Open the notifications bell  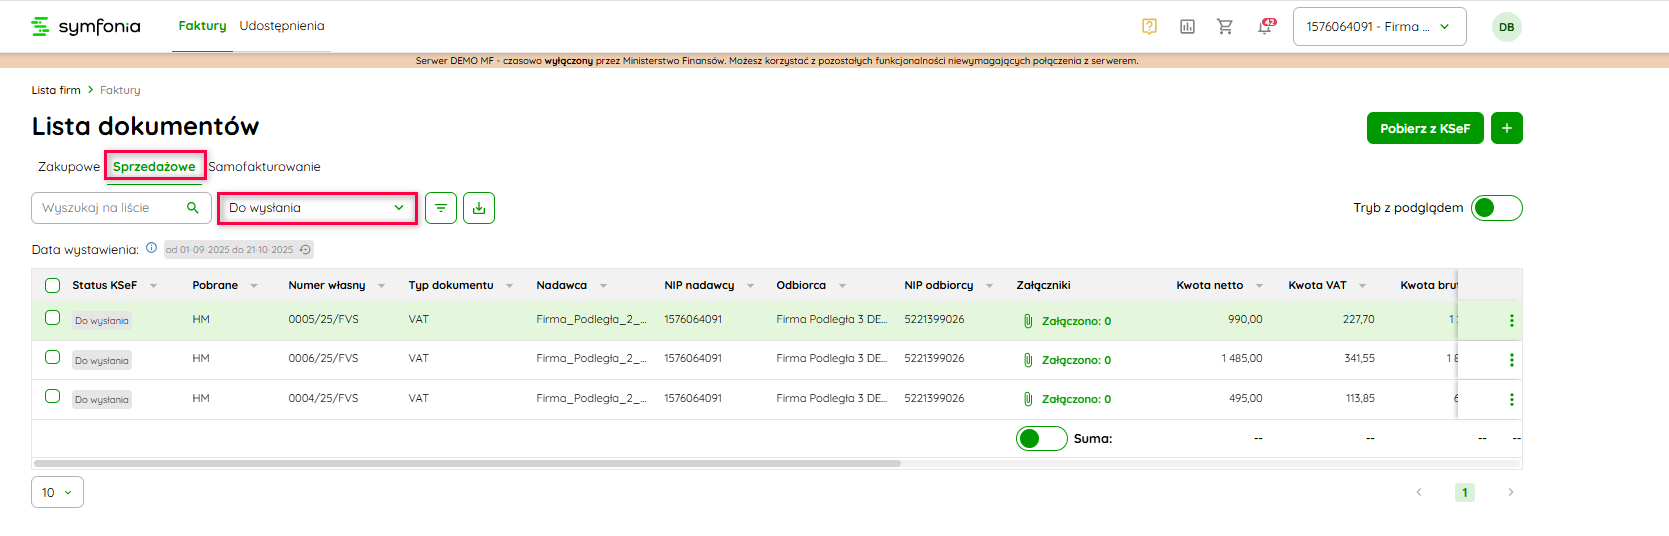click(1265, 27)
